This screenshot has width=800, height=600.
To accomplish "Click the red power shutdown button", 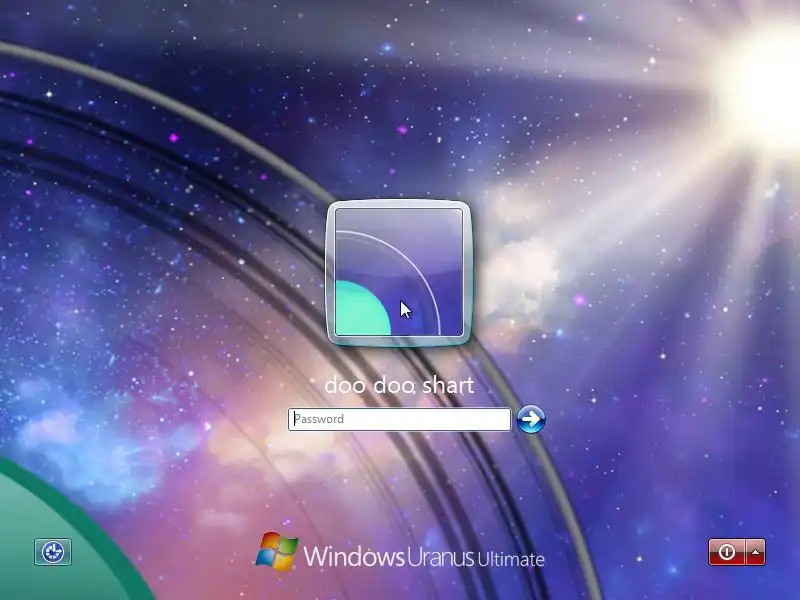I will click(727, 552).
